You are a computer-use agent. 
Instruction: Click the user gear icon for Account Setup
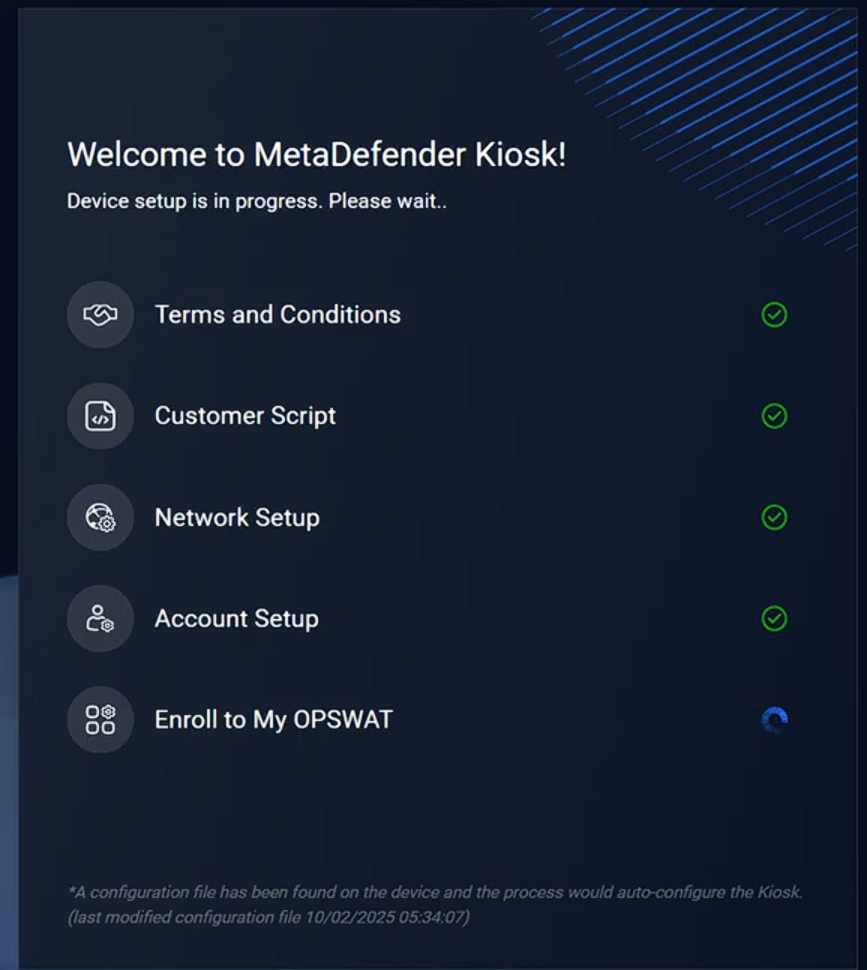(x=100, y=619)
